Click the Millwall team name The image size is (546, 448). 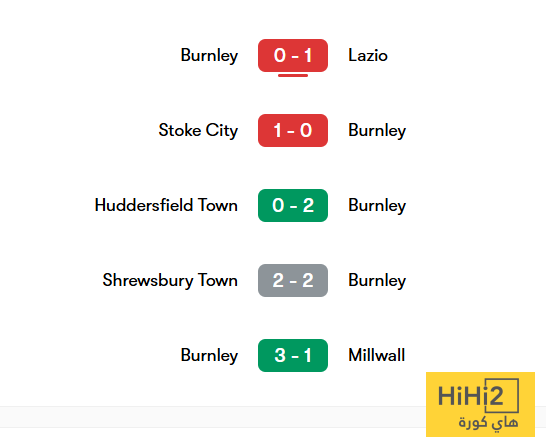point(376,355)
